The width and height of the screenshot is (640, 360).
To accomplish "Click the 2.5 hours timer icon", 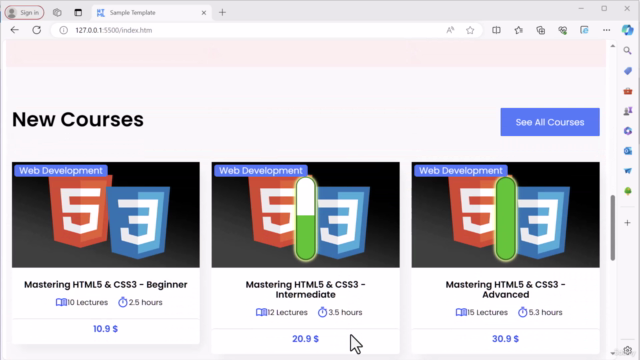I will (122, 302).
